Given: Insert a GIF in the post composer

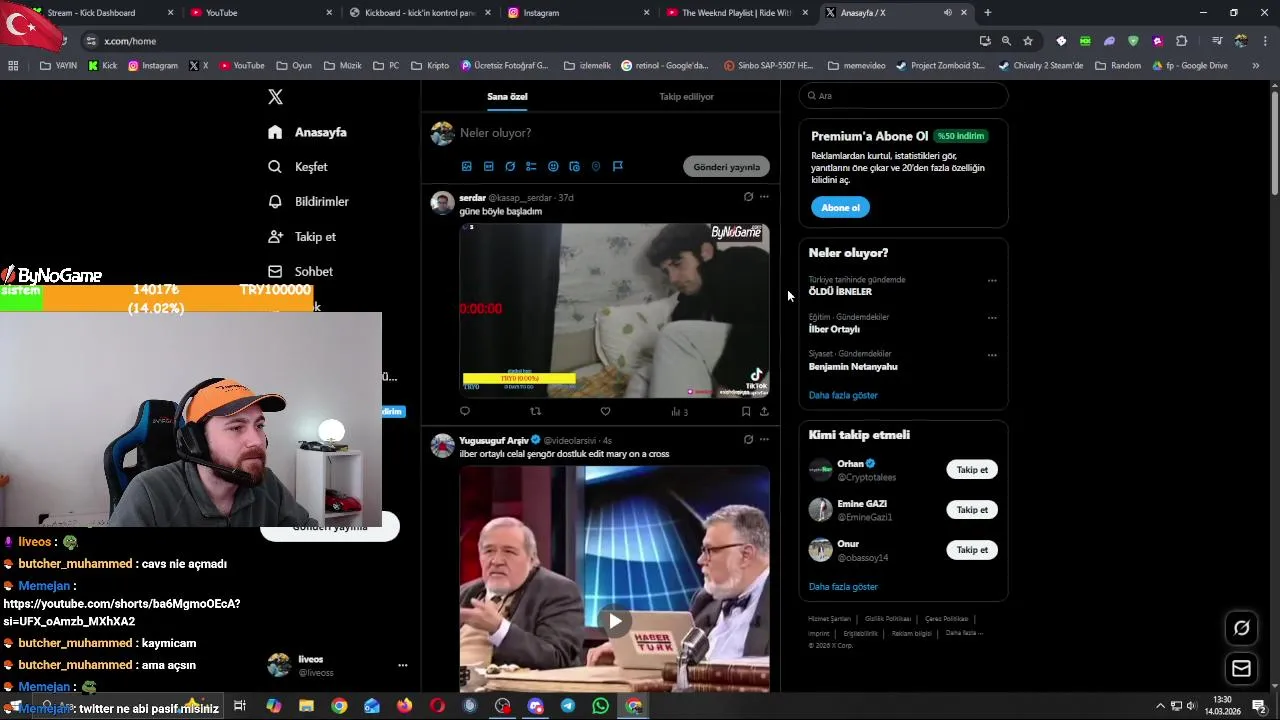Looking at the screenshot, I should 488,167.
